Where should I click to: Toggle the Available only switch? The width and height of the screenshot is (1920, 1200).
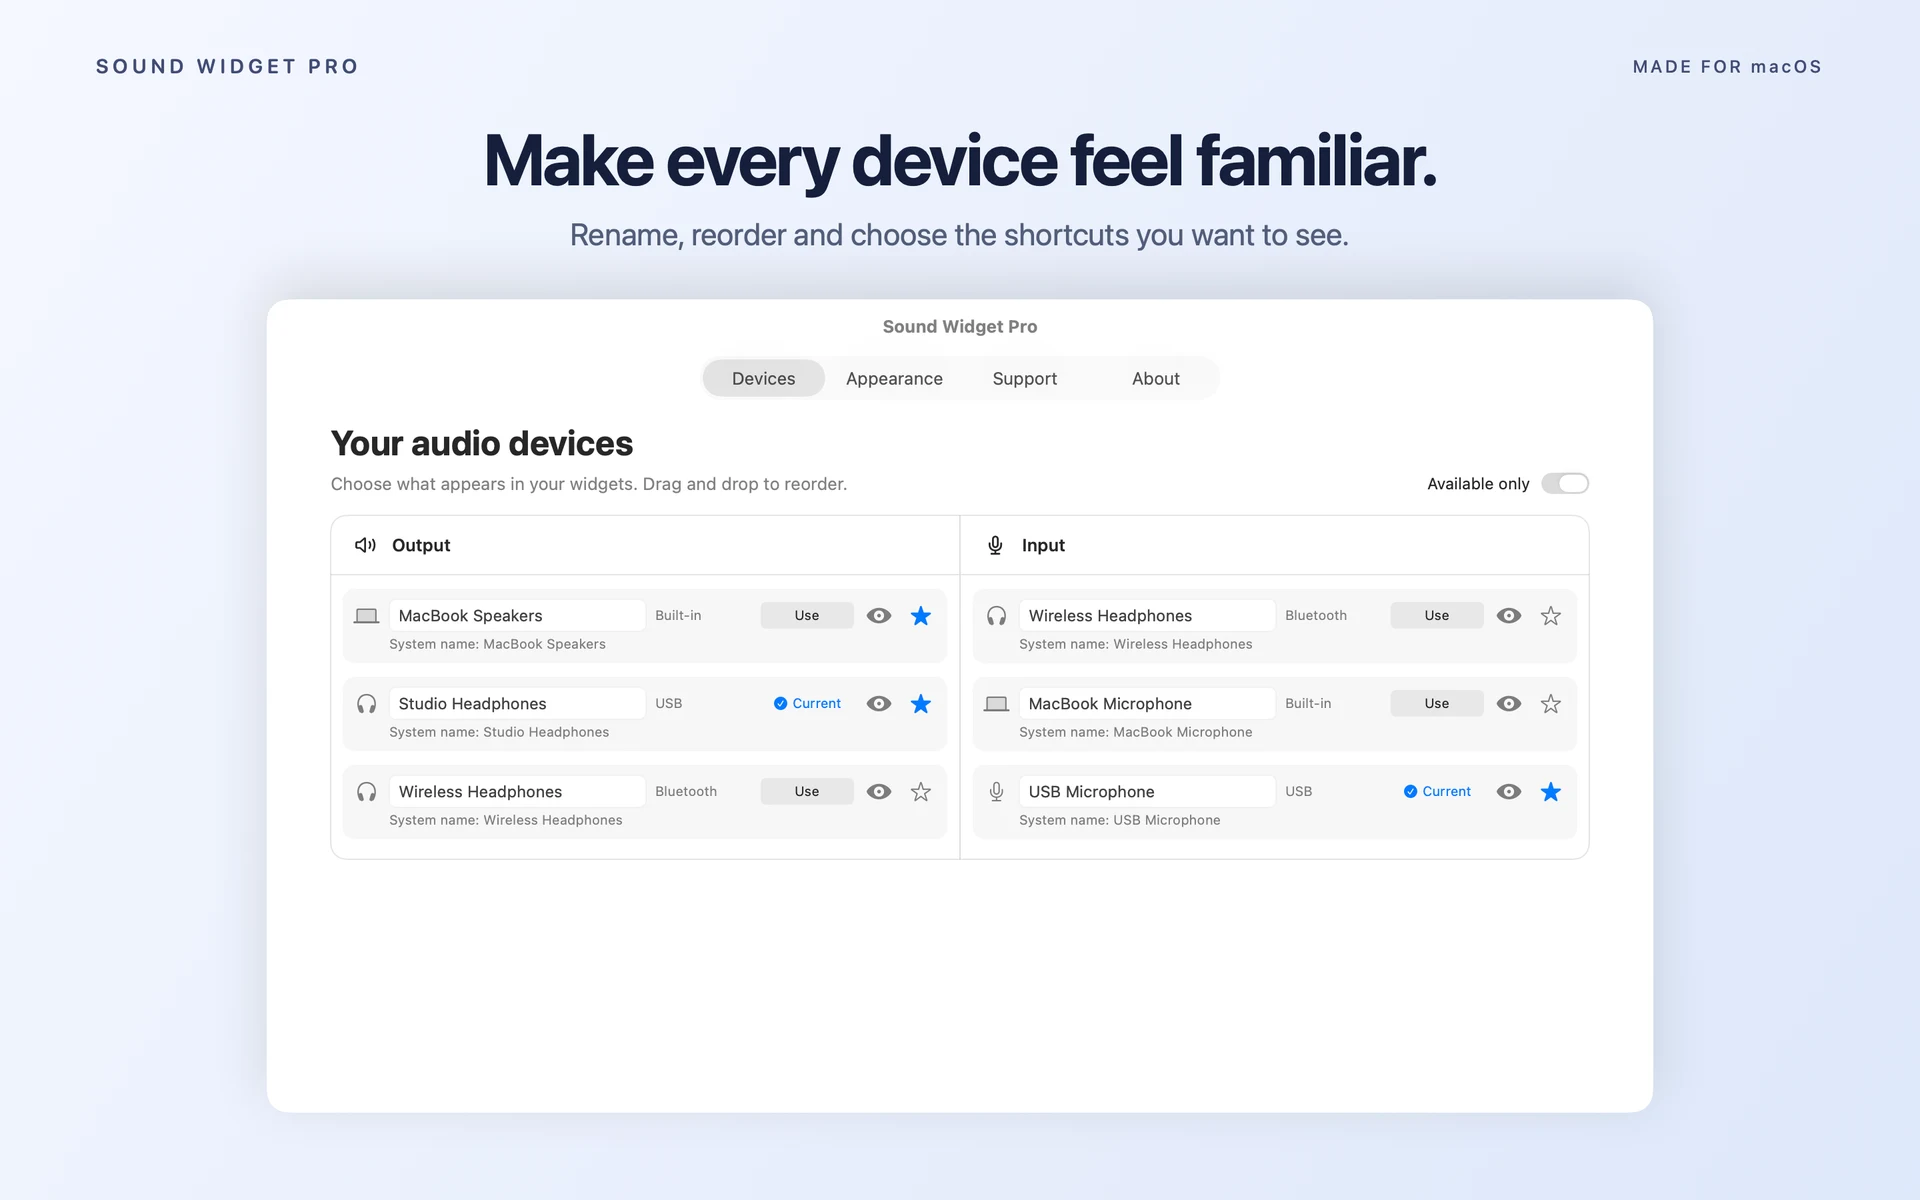point(1565,484)
